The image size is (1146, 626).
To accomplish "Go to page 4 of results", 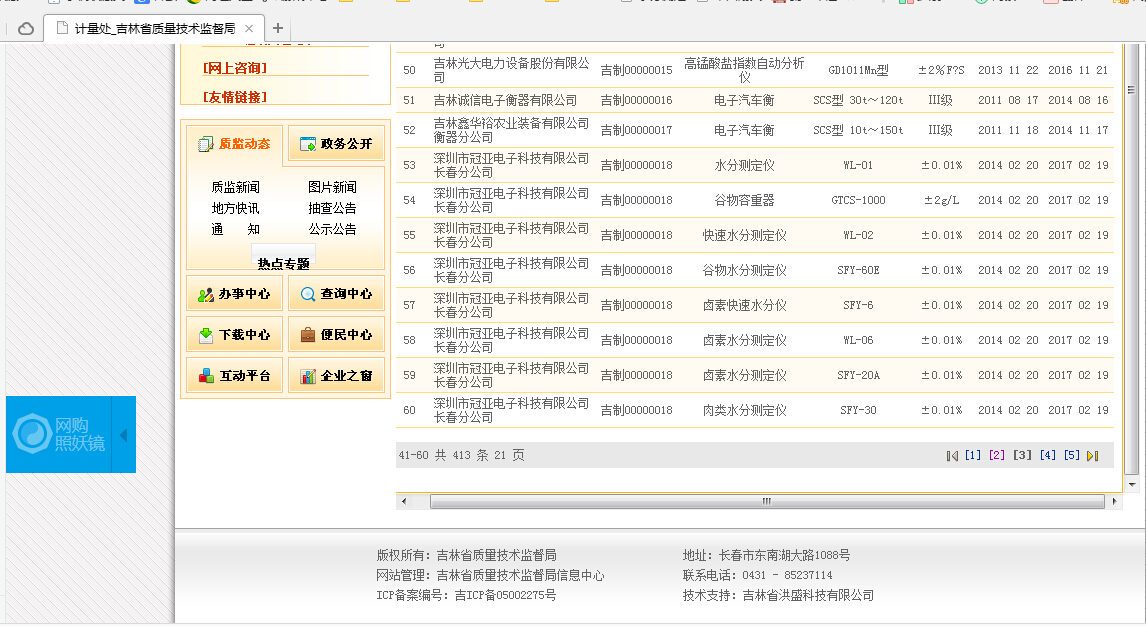I will click(x=1047, y=455).
